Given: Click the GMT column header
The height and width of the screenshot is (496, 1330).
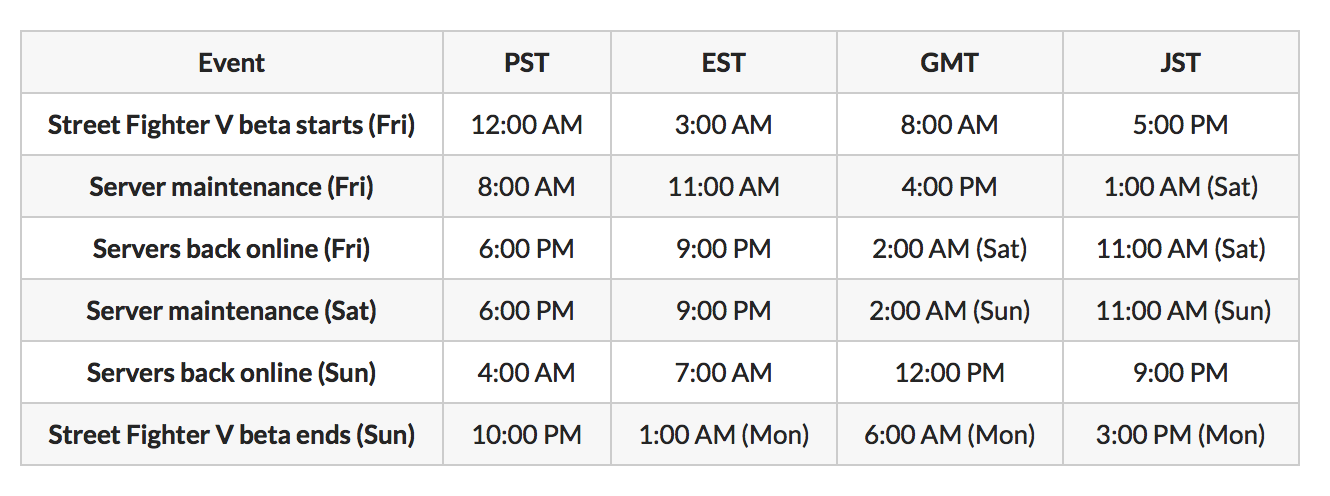Looking at the screenshot, I should (950, 62).
